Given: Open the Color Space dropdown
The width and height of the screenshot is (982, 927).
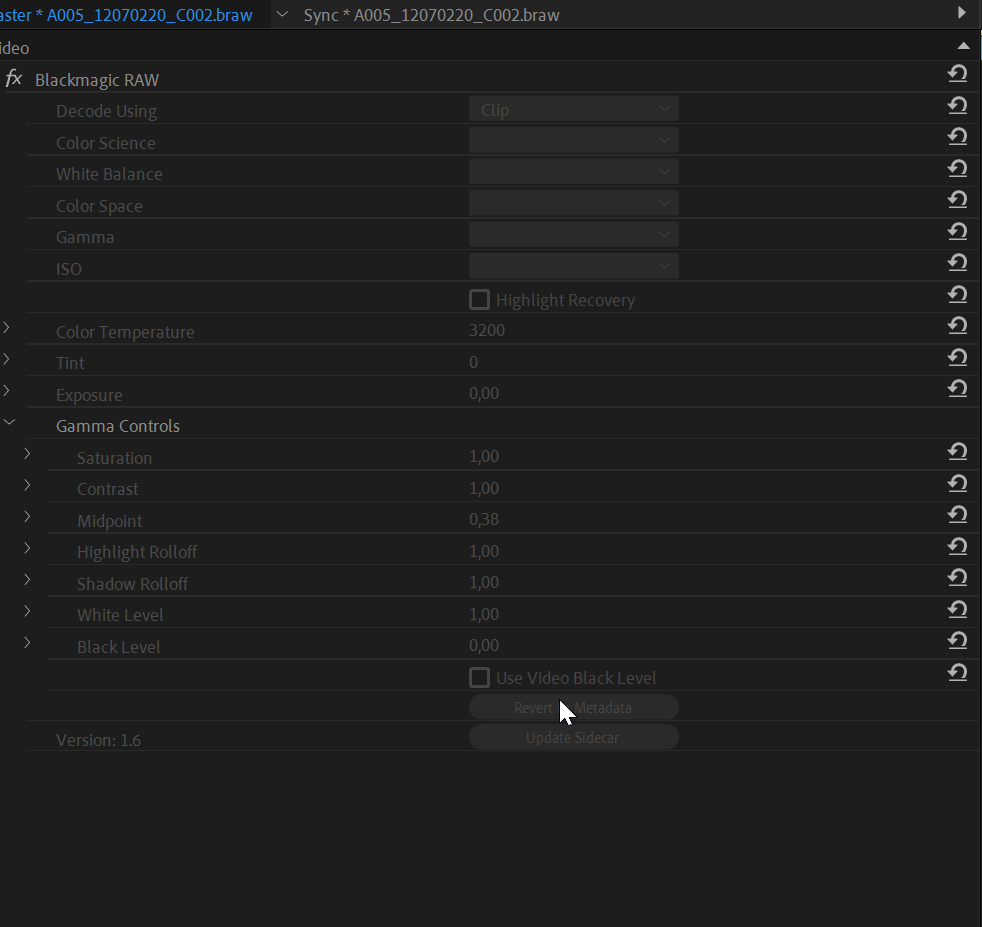Looking at the screenshot, I should (x=574, y=203).
